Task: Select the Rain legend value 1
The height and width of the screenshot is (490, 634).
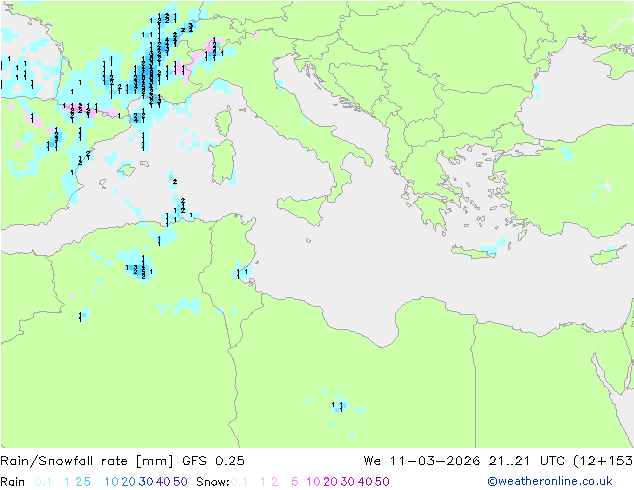Action: [67, 482]
